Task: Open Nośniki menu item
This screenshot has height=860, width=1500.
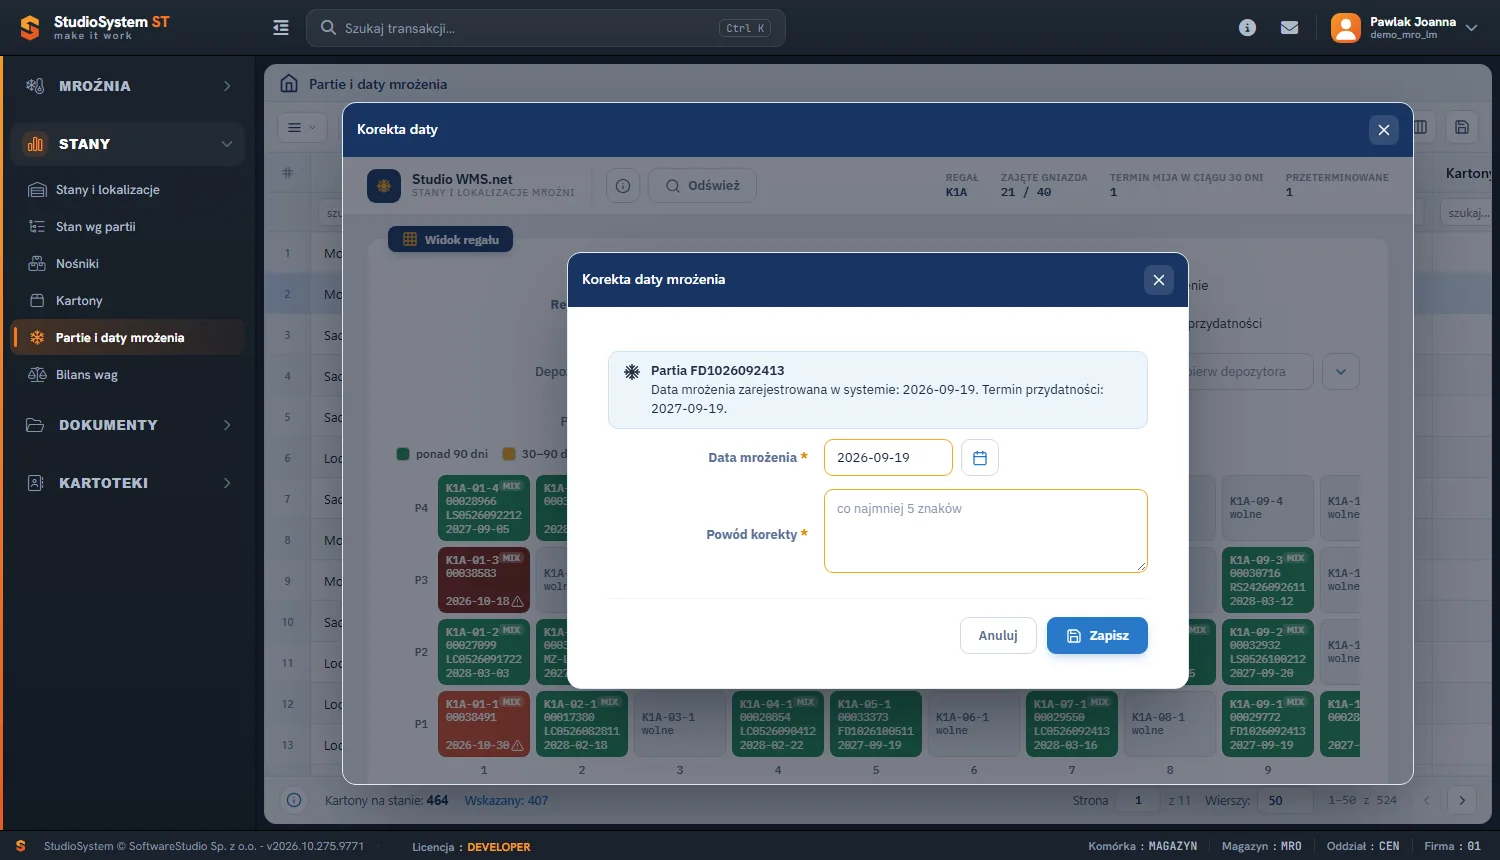Action: (128, 264)
